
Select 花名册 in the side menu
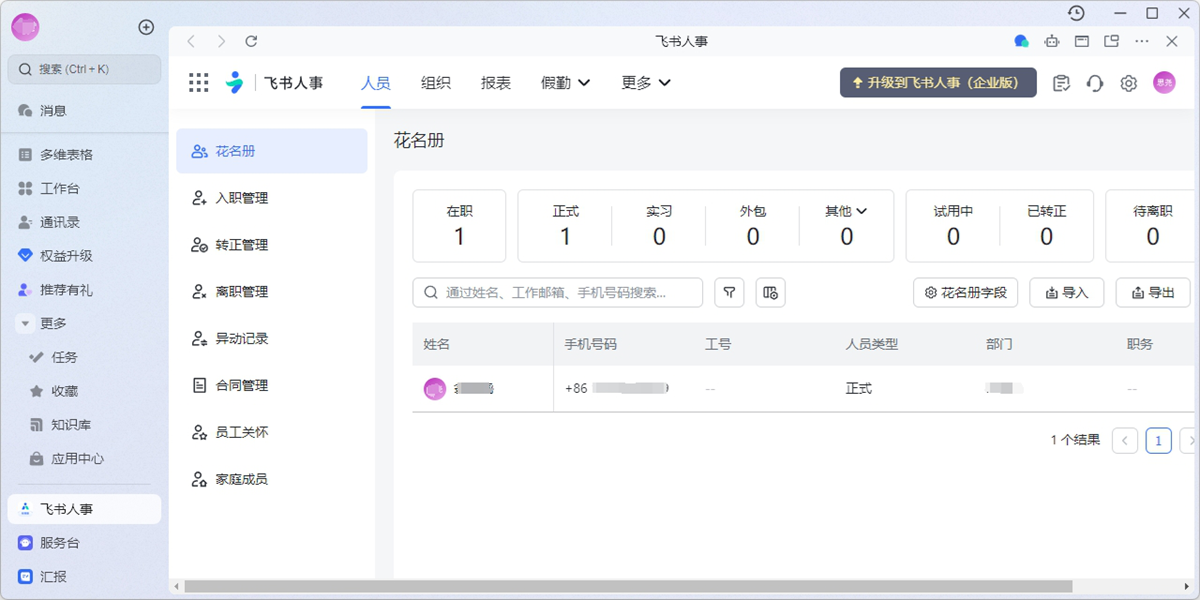pos(272,151)
